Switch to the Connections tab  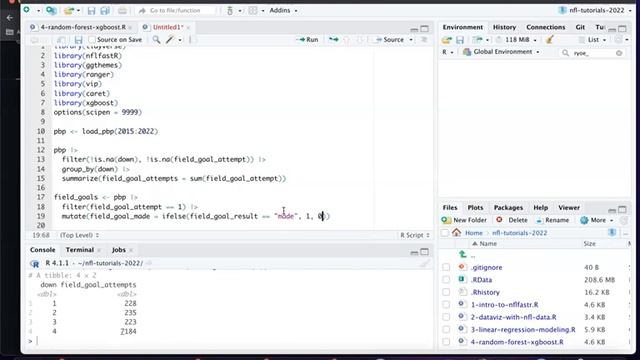click(546, 27)
